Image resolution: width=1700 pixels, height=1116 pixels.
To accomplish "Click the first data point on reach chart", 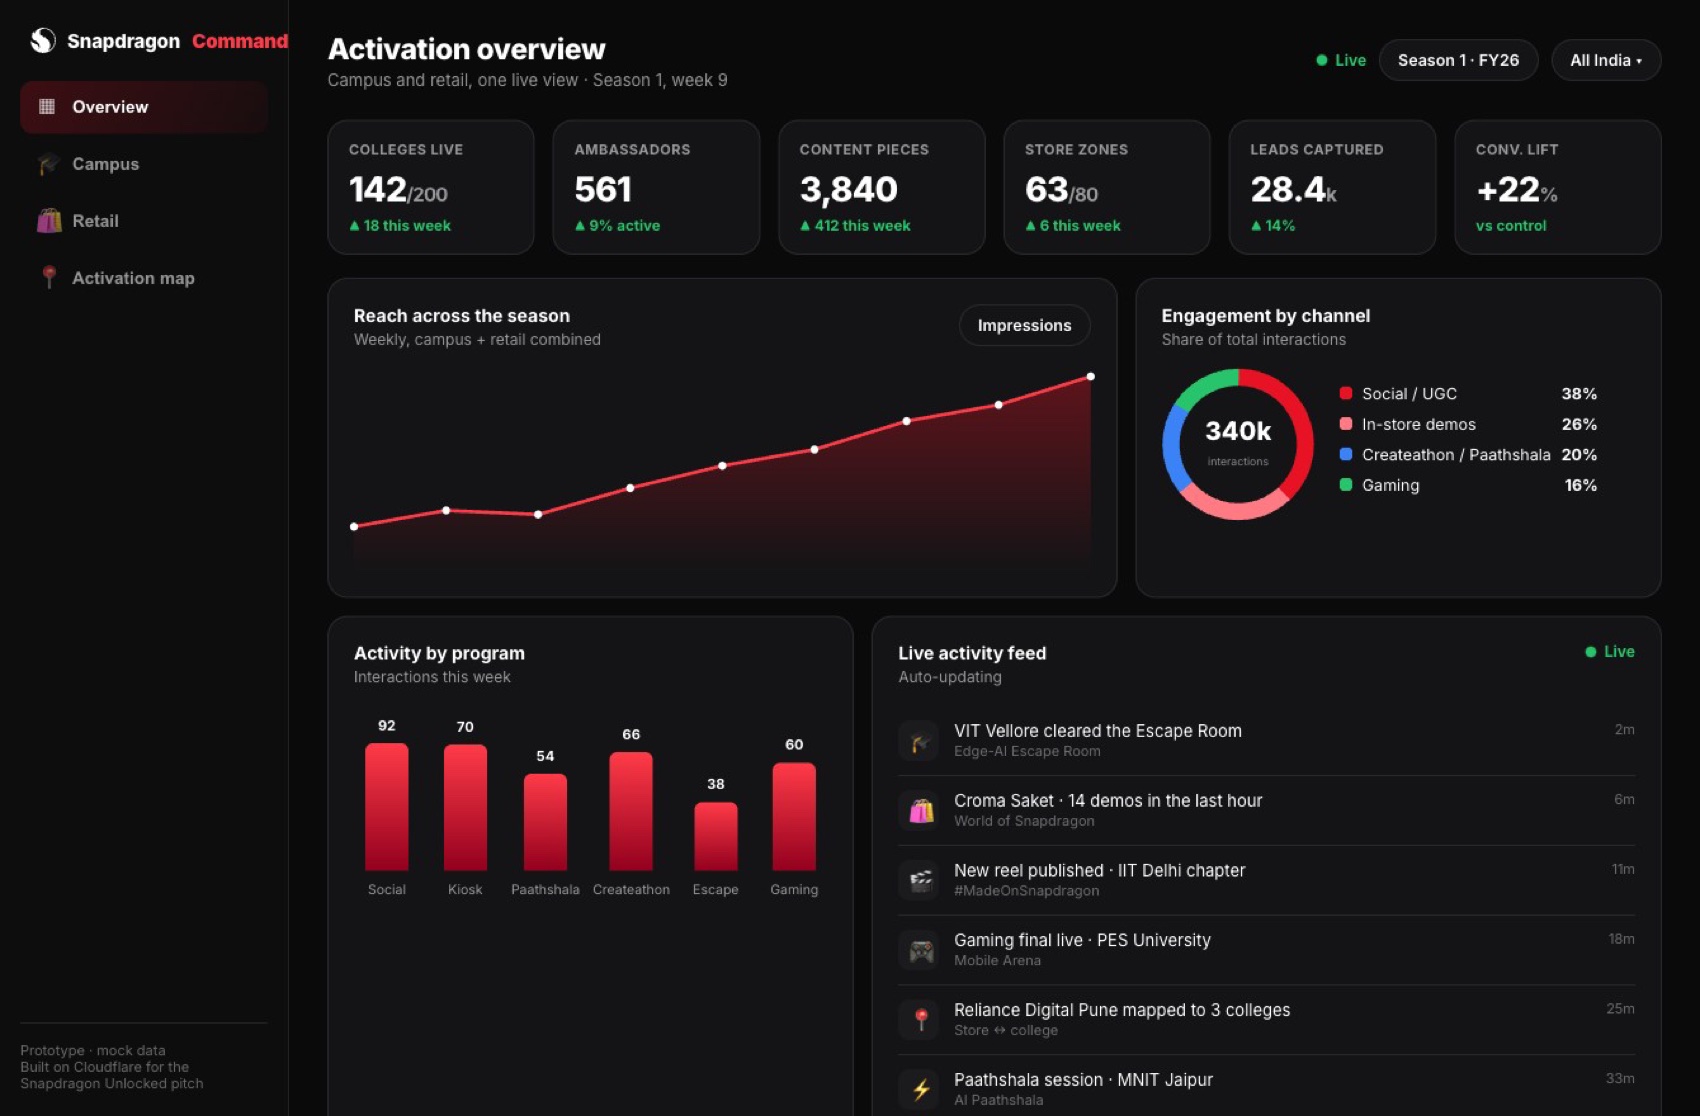I will coord(354,526).
